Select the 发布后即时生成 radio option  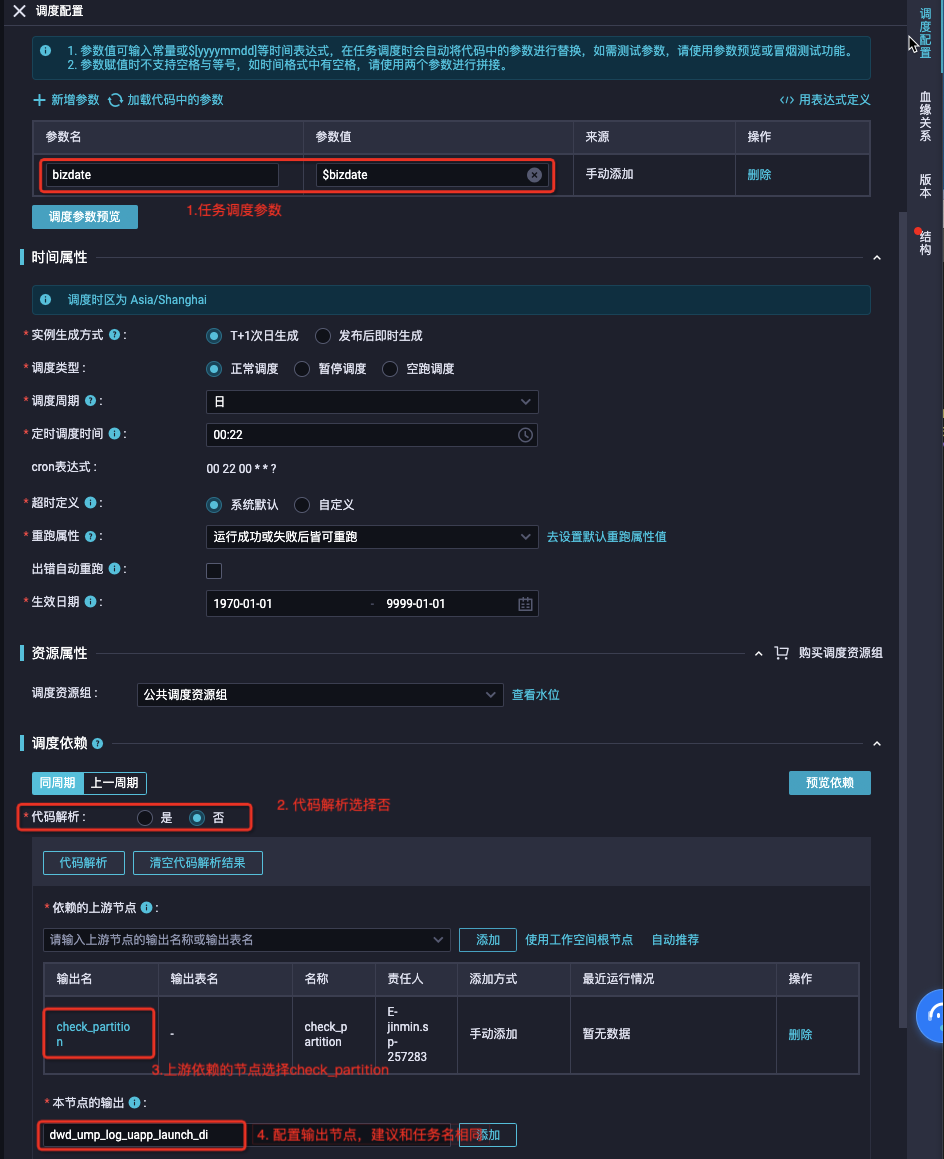(322, 336)
